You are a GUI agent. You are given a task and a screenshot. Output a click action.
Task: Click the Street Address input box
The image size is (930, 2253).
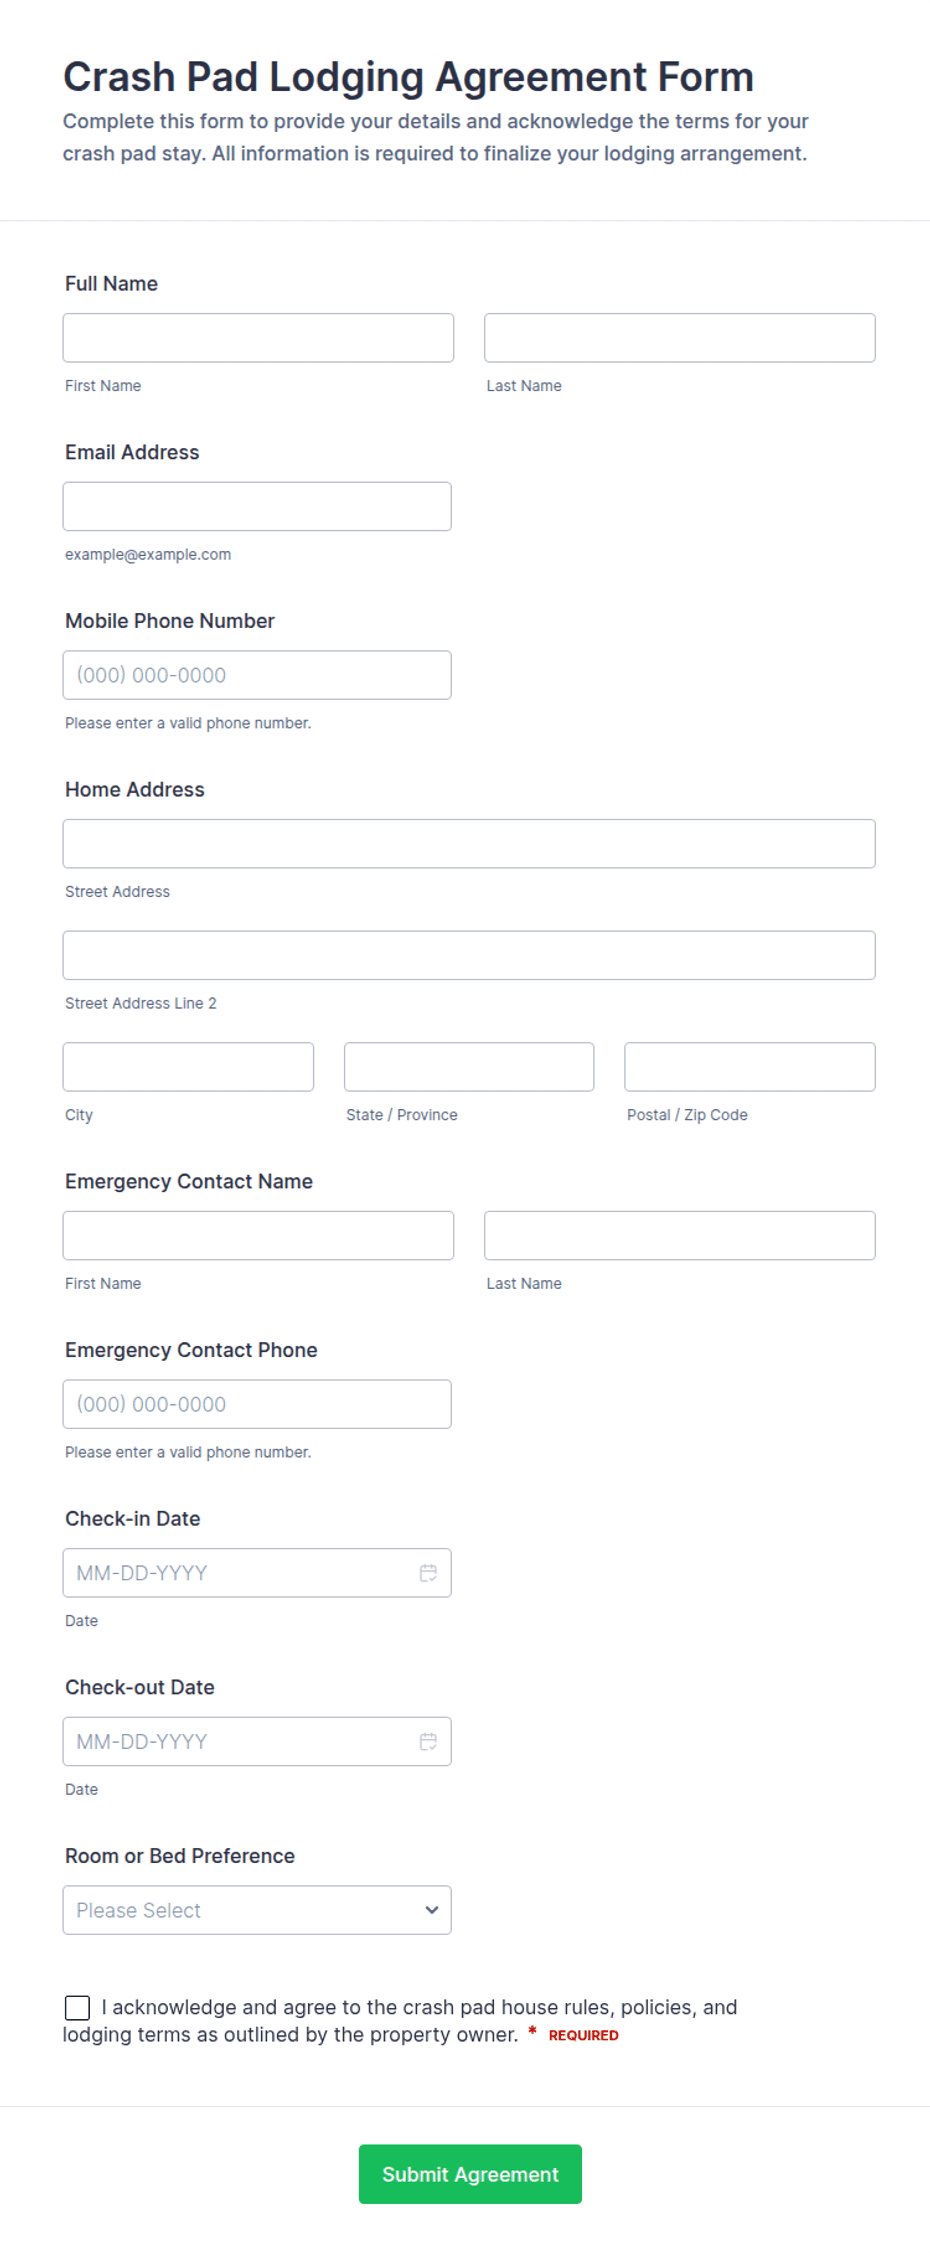point(469,844)
